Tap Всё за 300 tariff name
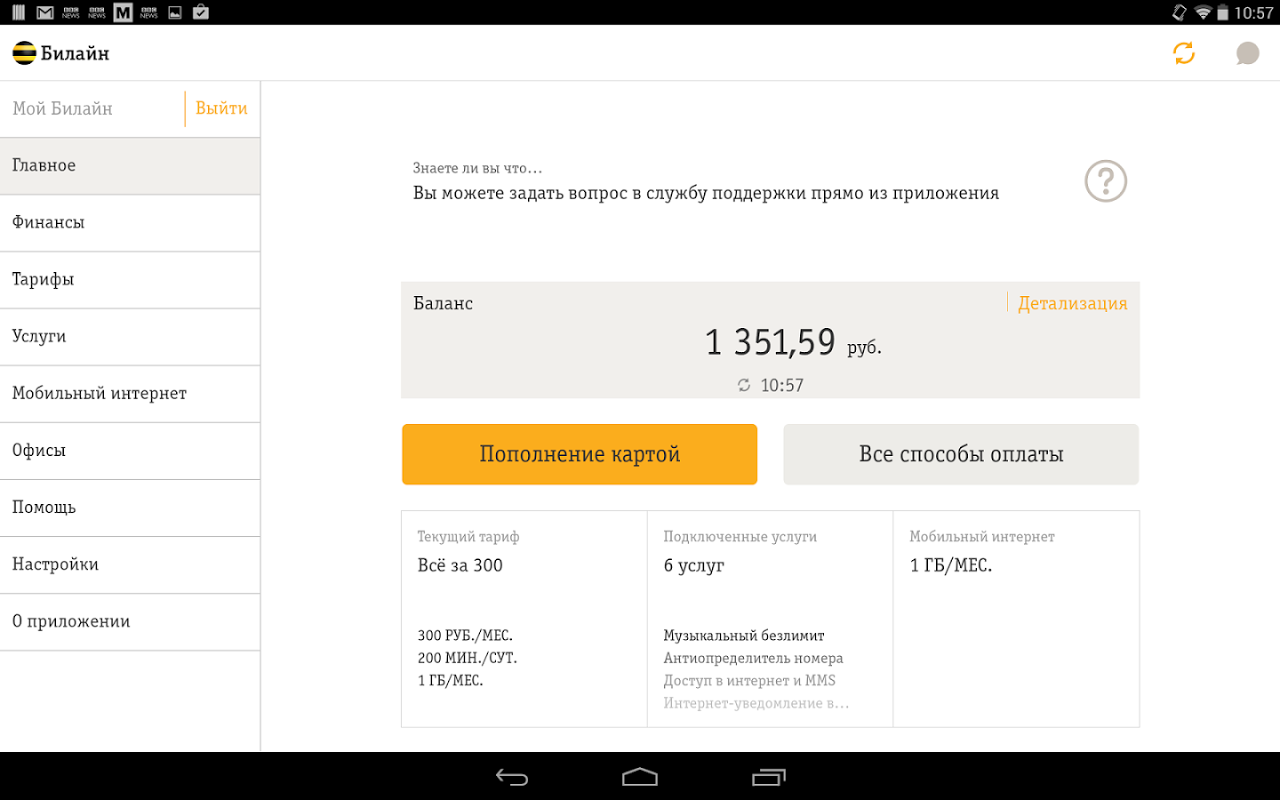This screenshot has height=800, width=1280. tap(460, 565)
